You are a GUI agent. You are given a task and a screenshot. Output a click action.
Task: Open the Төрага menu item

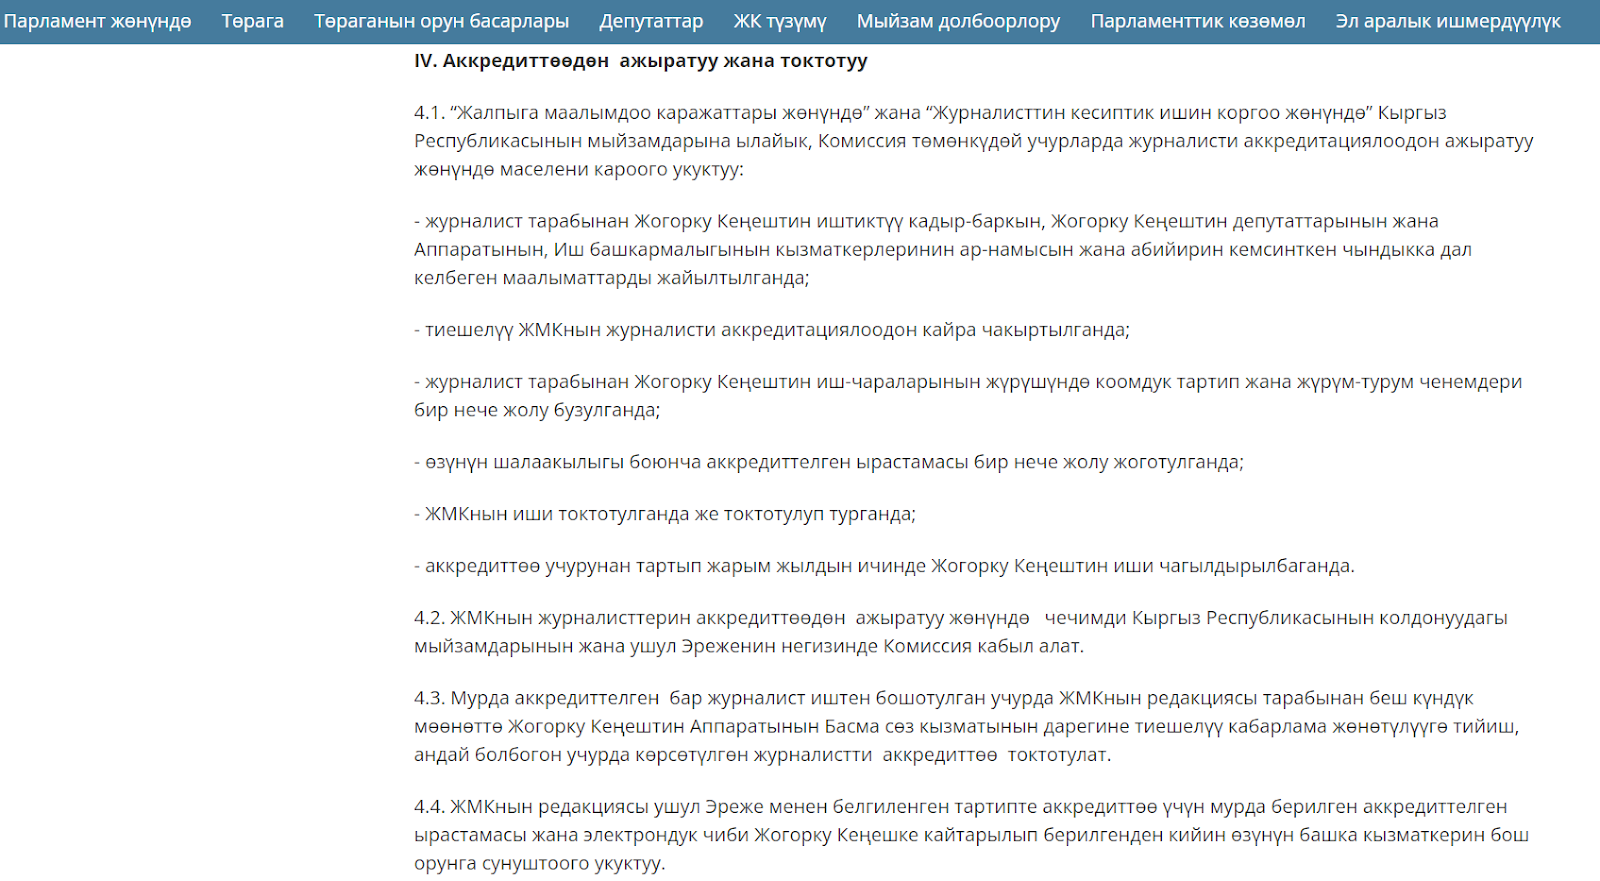pyautogui.click(x=252, y=21)
